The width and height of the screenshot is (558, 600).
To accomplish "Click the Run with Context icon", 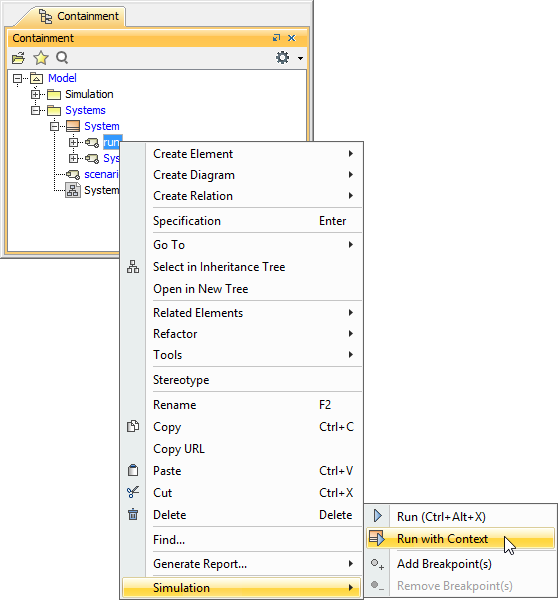I will [x=377, y=538].
